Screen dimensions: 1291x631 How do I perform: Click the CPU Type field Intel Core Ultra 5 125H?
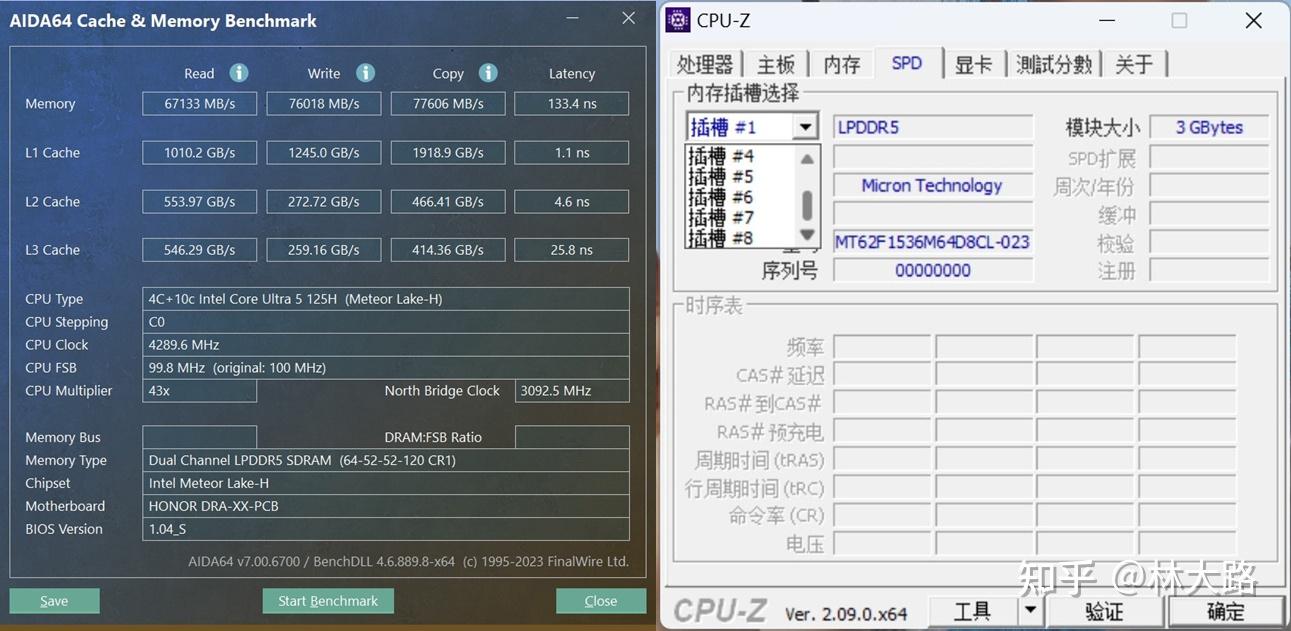pos(386,299)
